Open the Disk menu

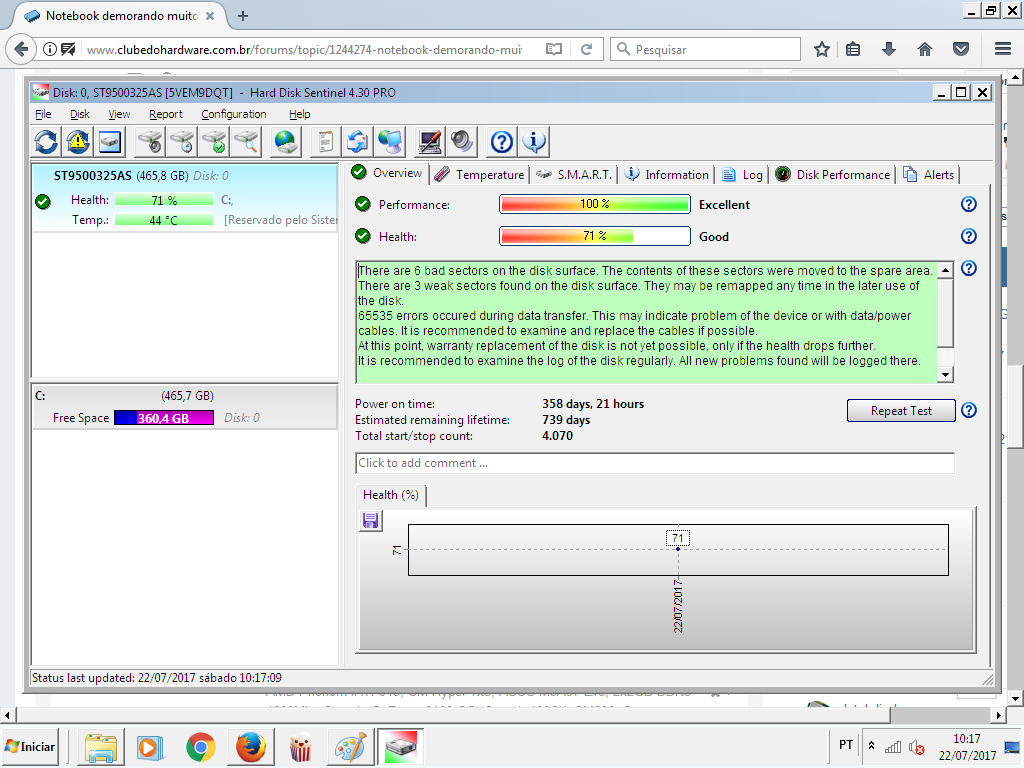80,114
